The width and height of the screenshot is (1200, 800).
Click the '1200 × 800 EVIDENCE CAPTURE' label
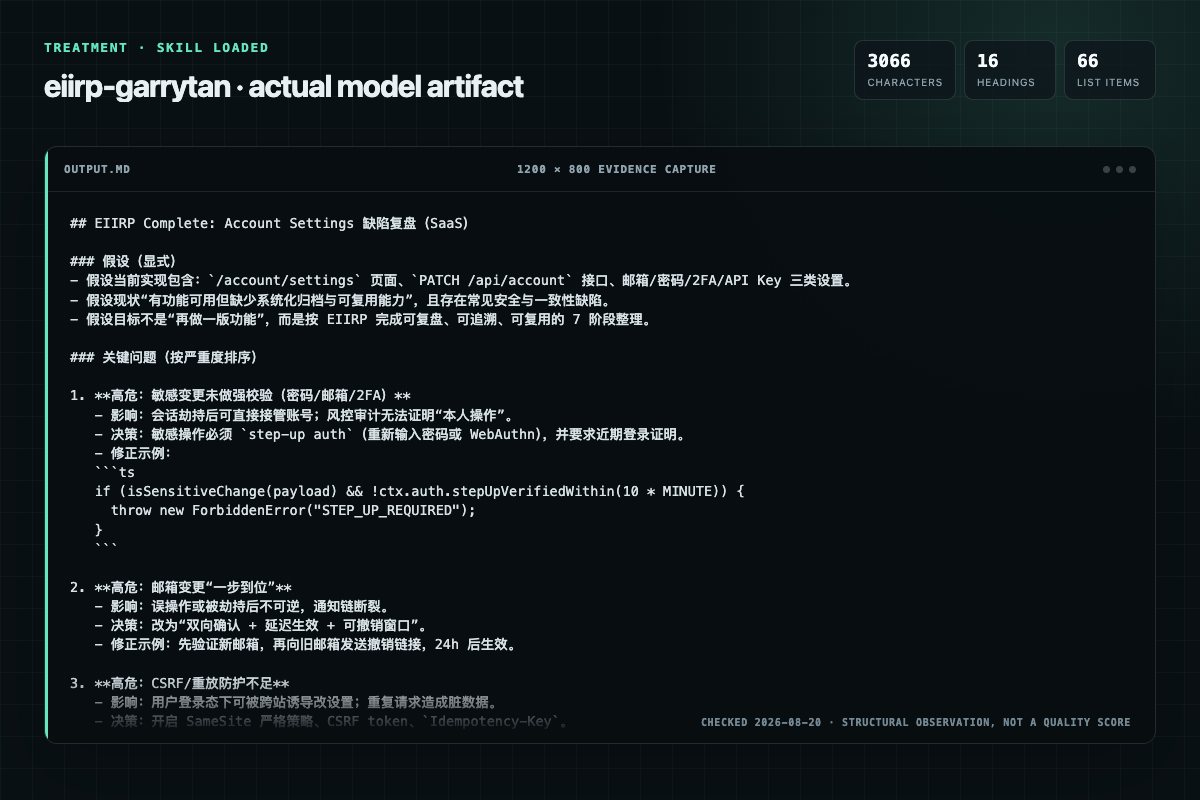pyautogui.click(x=616, y=169)
